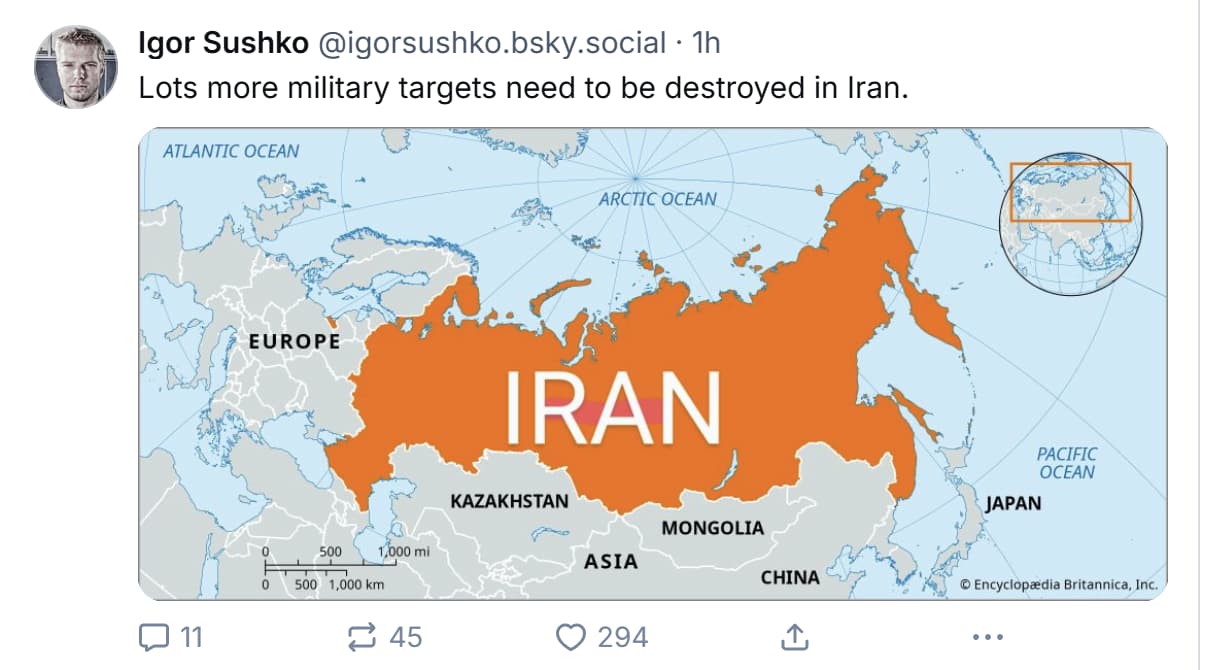Click the repost count 45

405,637
